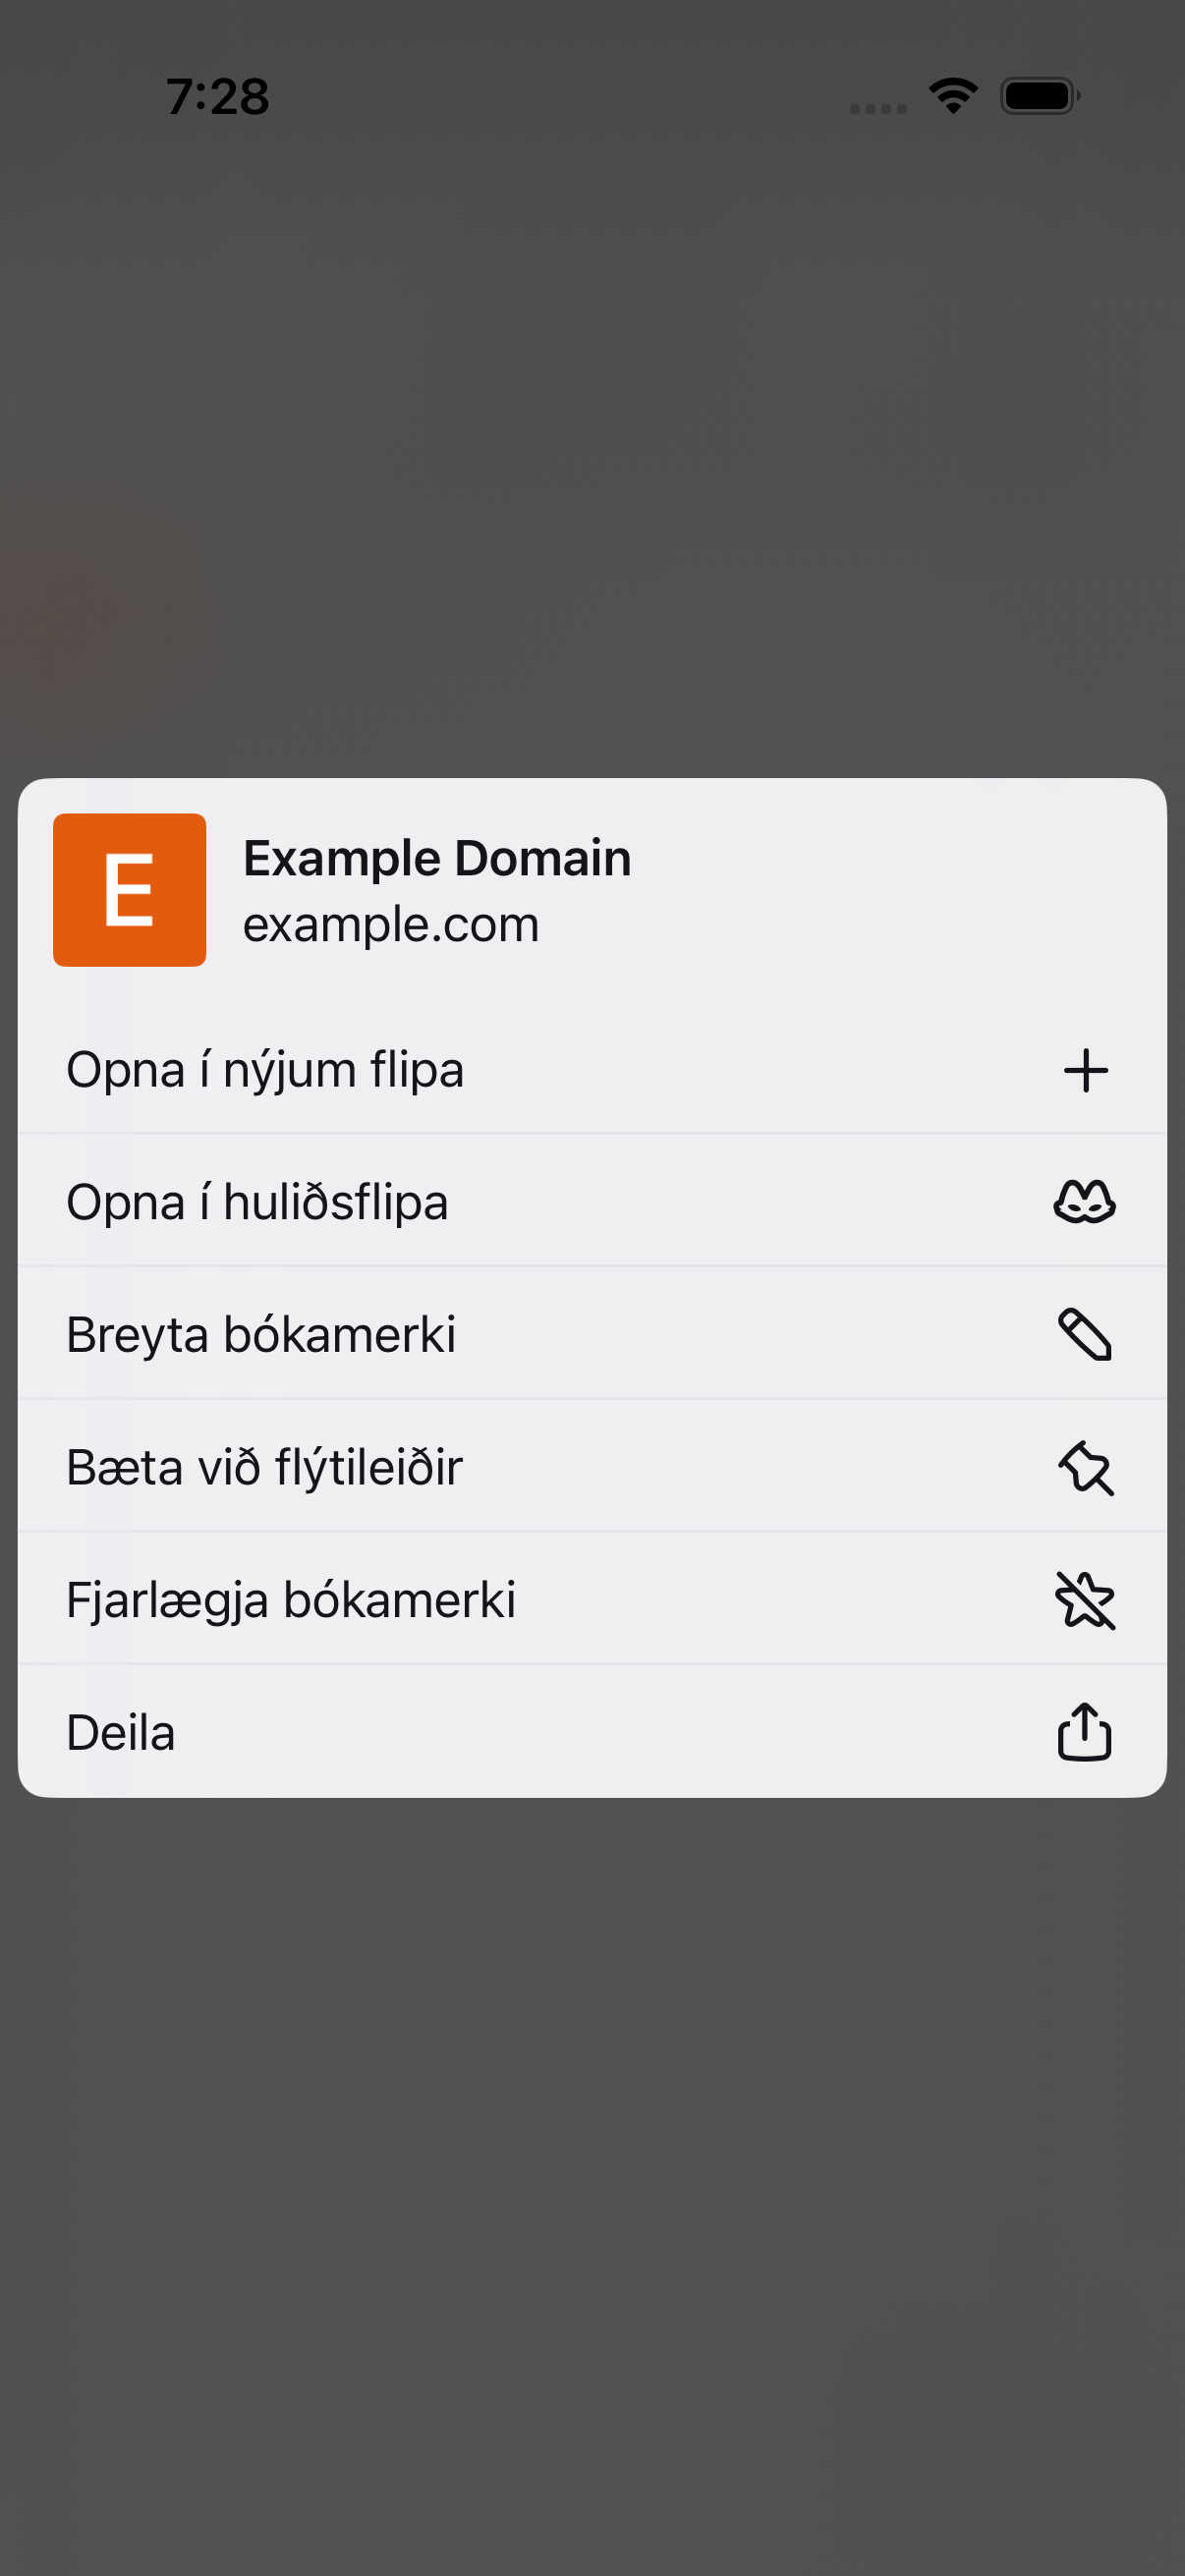The image size is (1185, 2576).
Task: Tap the orange E favicon
Action: (130, 890)
